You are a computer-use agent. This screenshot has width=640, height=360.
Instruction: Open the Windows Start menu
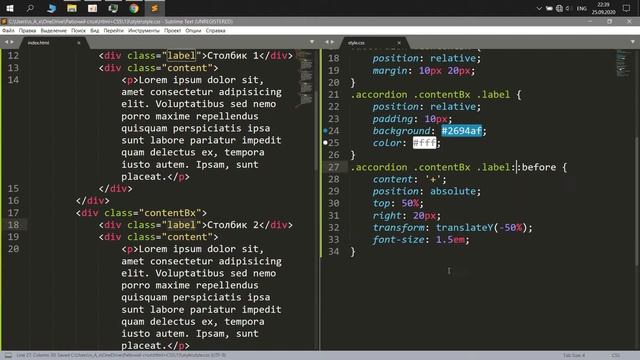[10, 8]
